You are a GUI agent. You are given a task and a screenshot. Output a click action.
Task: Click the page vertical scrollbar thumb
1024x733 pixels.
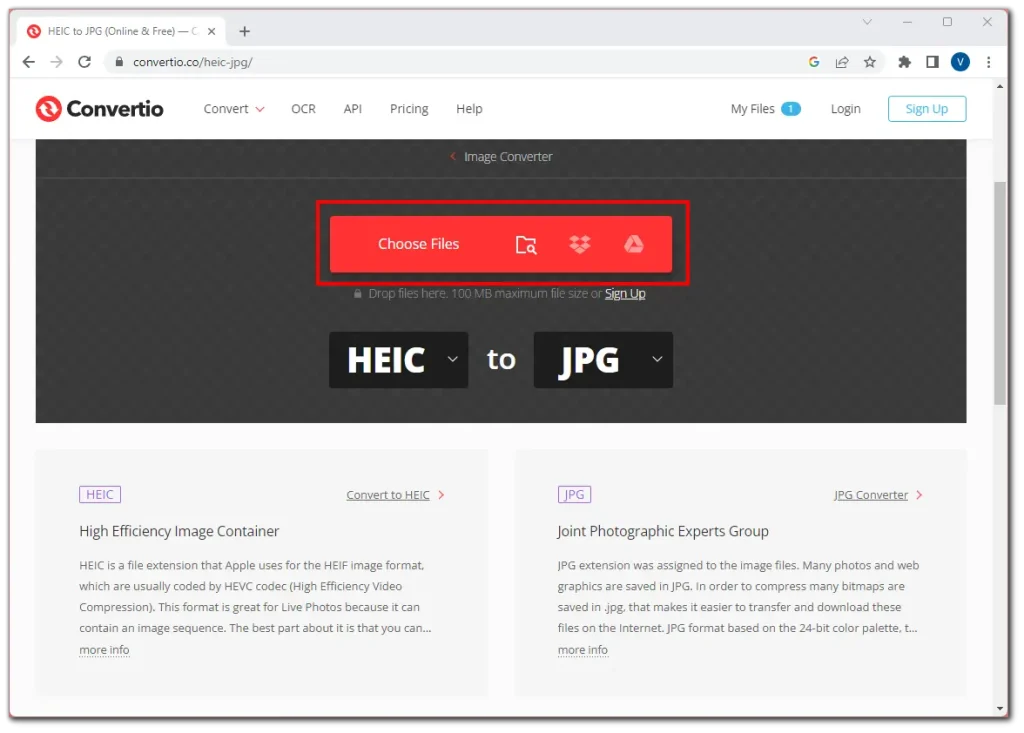(x=1000, y=294)
